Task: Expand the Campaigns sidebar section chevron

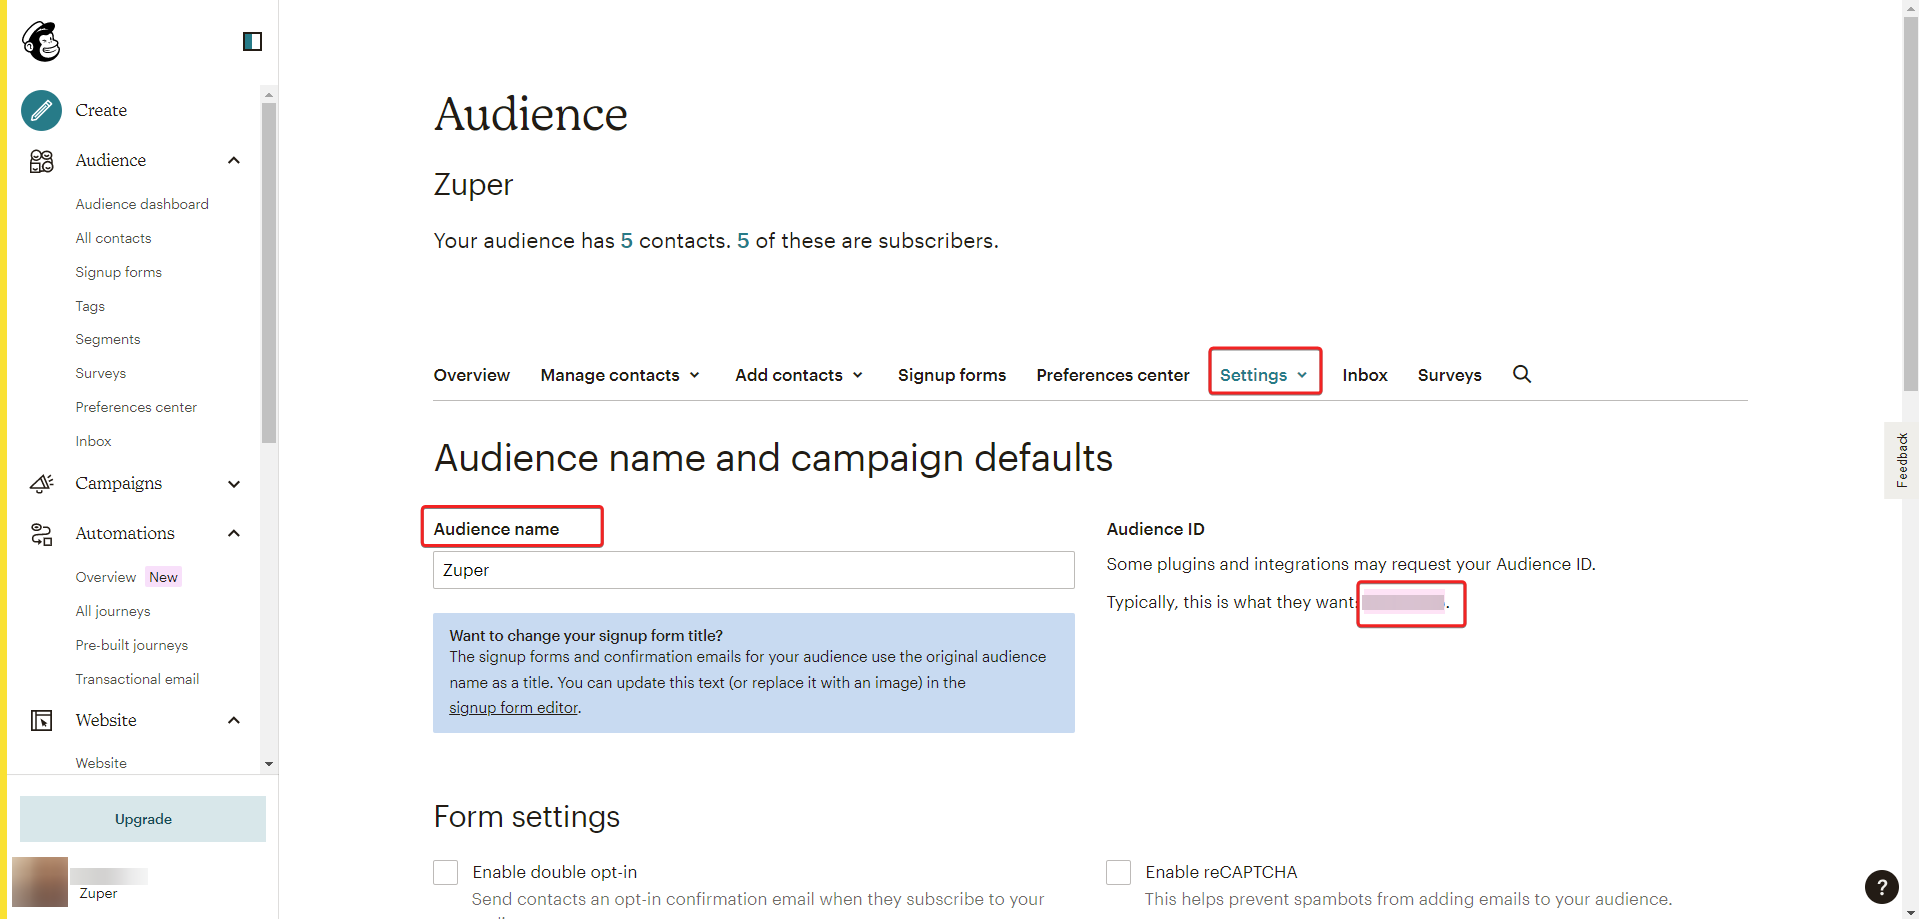Action: pyautogui.click(x=234, y=484)
